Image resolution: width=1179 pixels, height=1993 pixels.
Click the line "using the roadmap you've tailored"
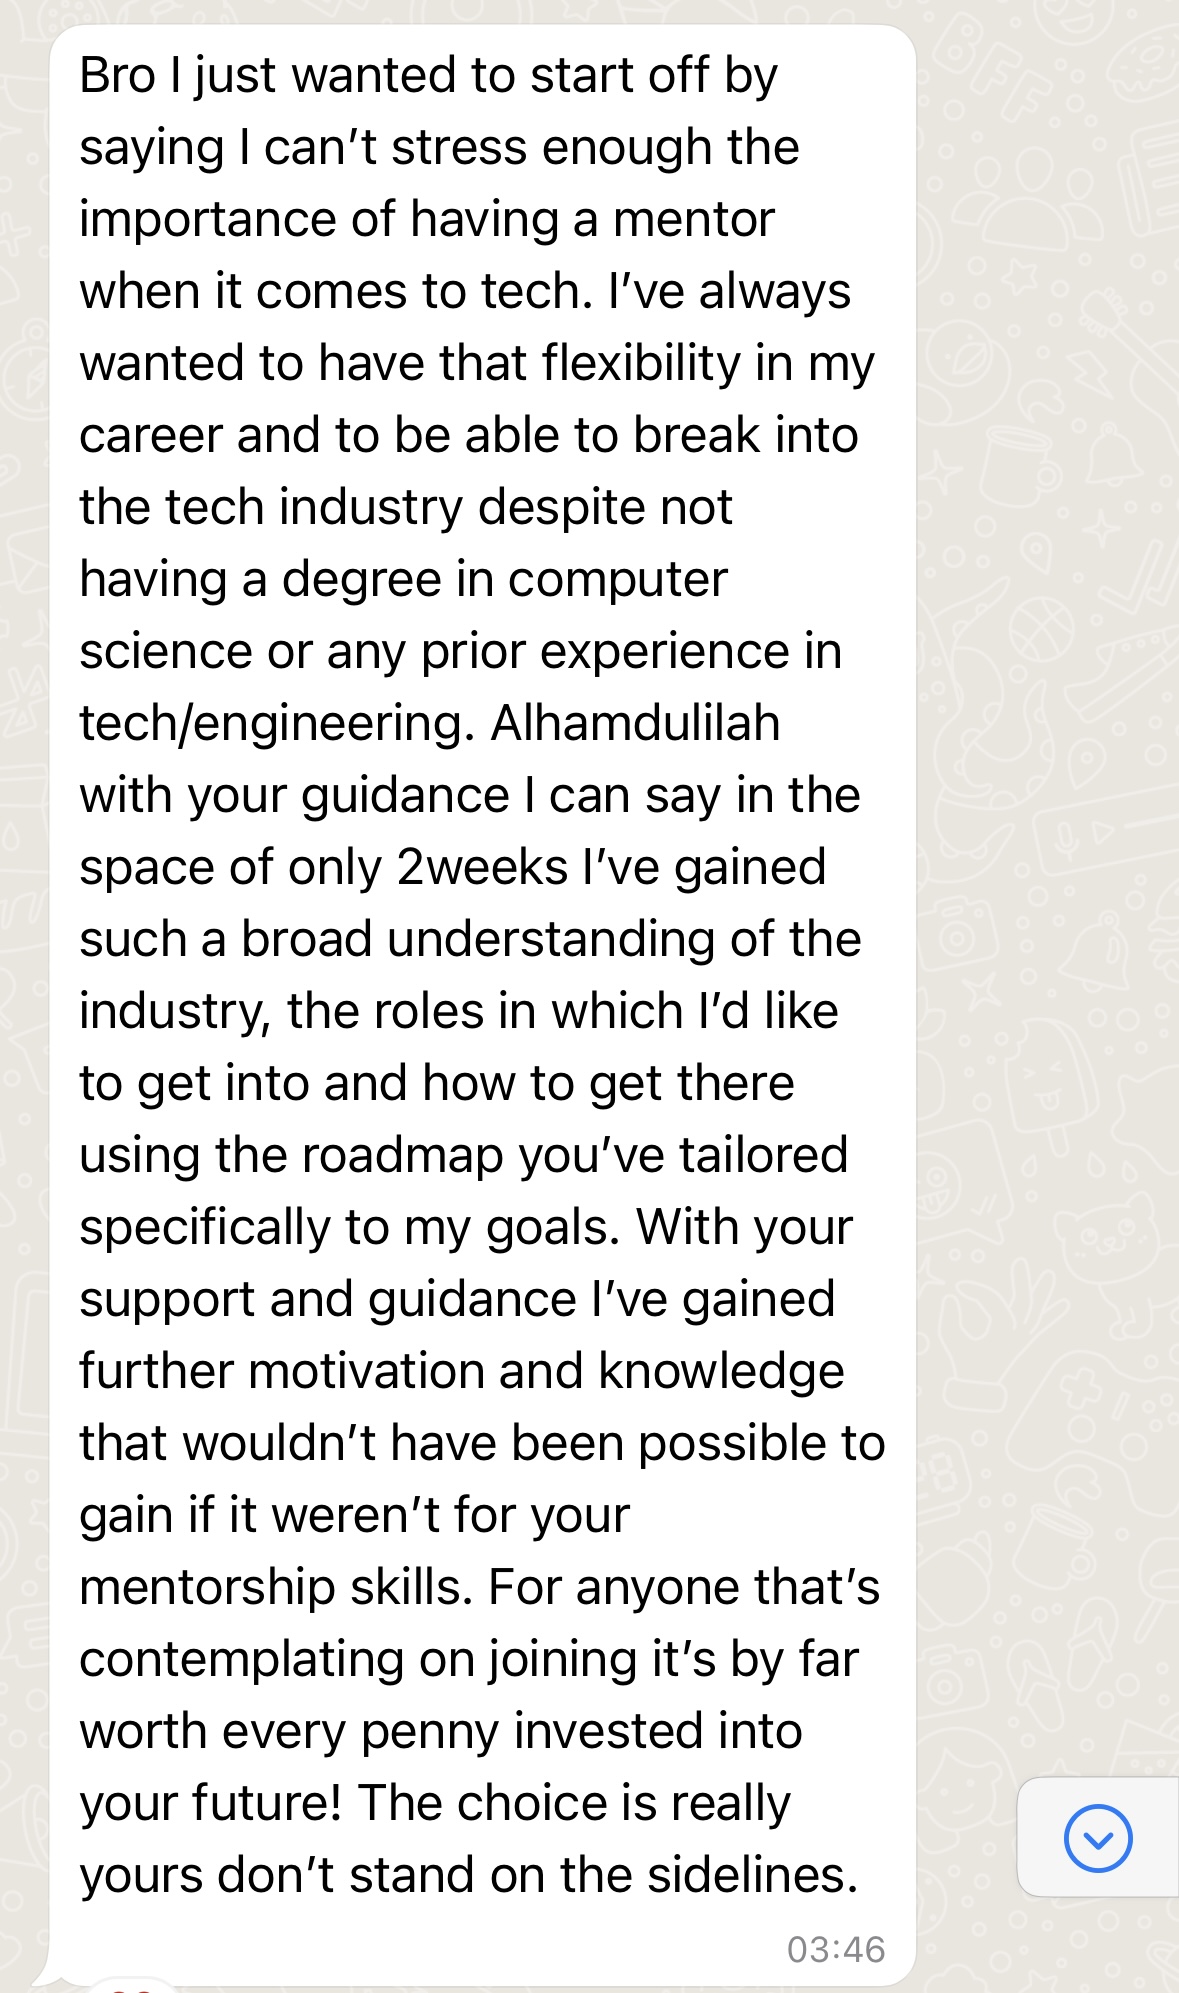(x=464, y=1155)
